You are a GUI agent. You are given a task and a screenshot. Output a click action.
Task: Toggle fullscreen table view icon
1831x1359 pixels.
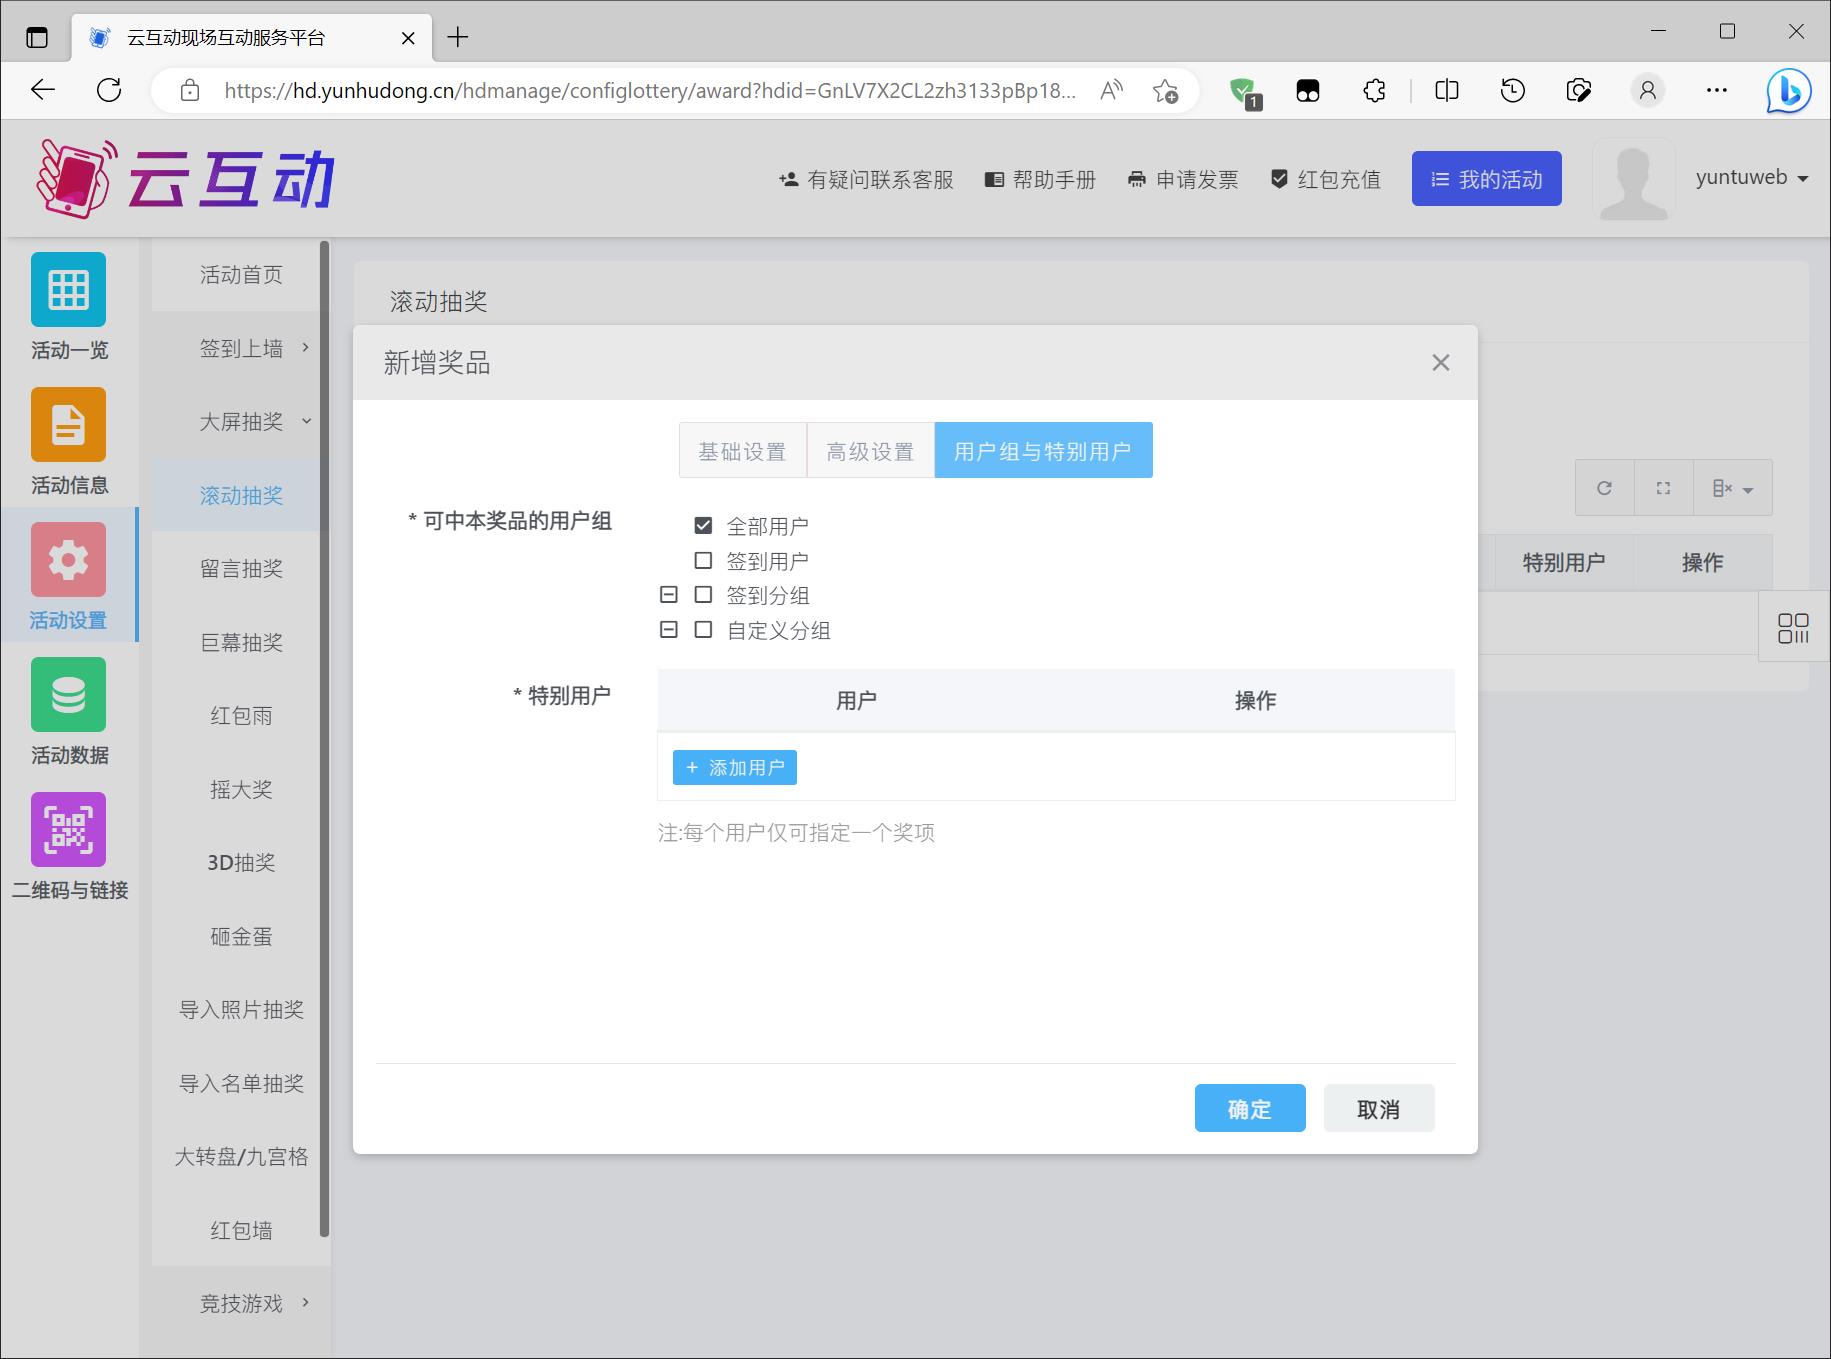[1663, 488]
